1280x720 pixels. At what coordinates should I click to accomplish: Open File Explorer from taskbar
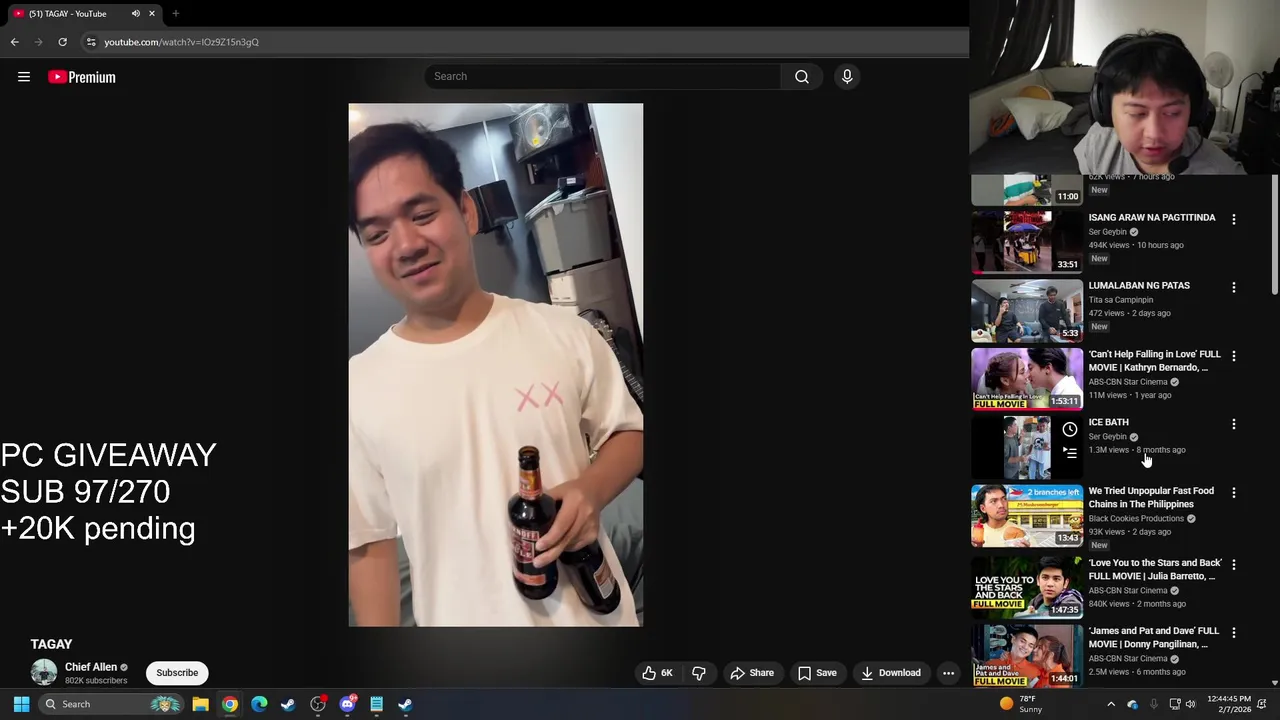(x=200, y=704)
